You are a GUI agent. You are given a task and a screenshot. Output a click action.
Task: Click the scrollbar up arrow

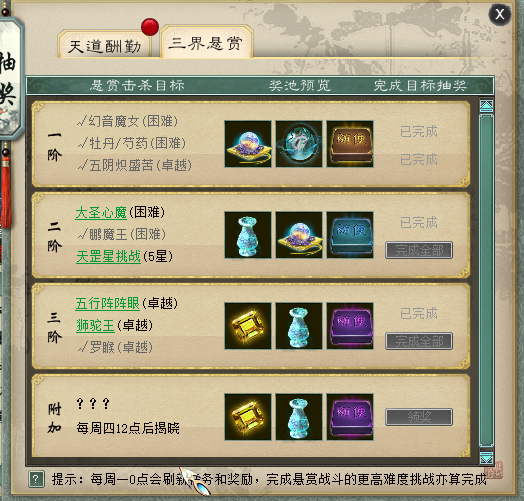pos(486,106)
